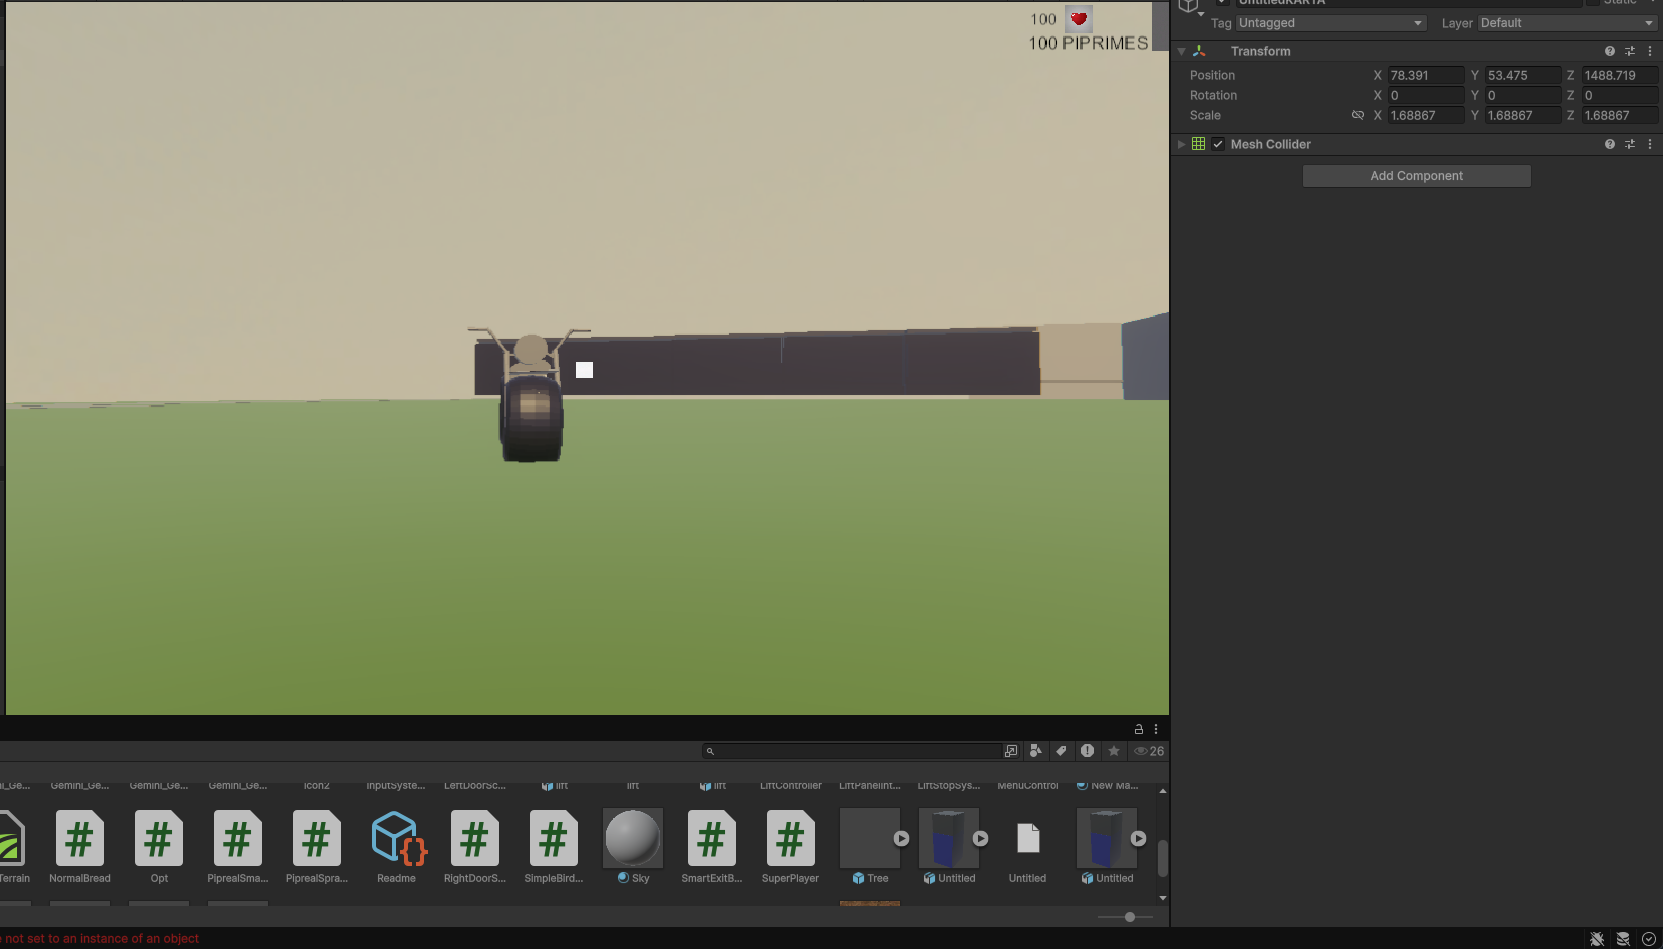Image resolution: width=1663 pixels, height=949 pixels.
Task: Click the Mesh Collider component title
Action: pos(1270,144)
